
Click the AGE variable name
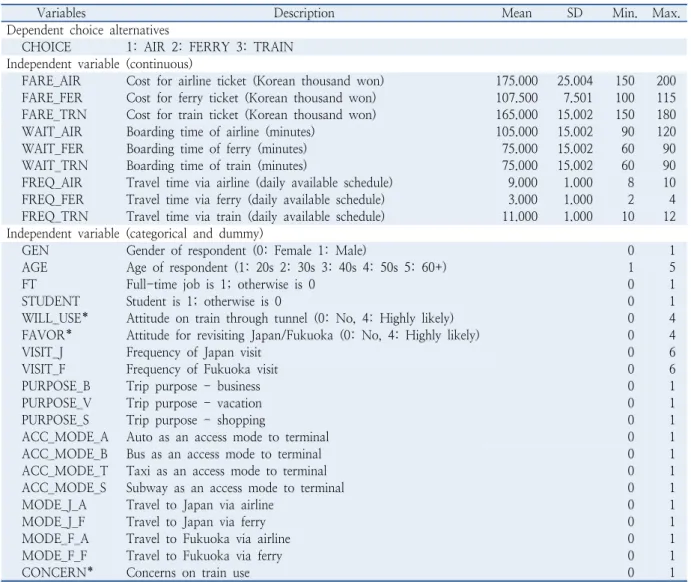coord(34,267)
